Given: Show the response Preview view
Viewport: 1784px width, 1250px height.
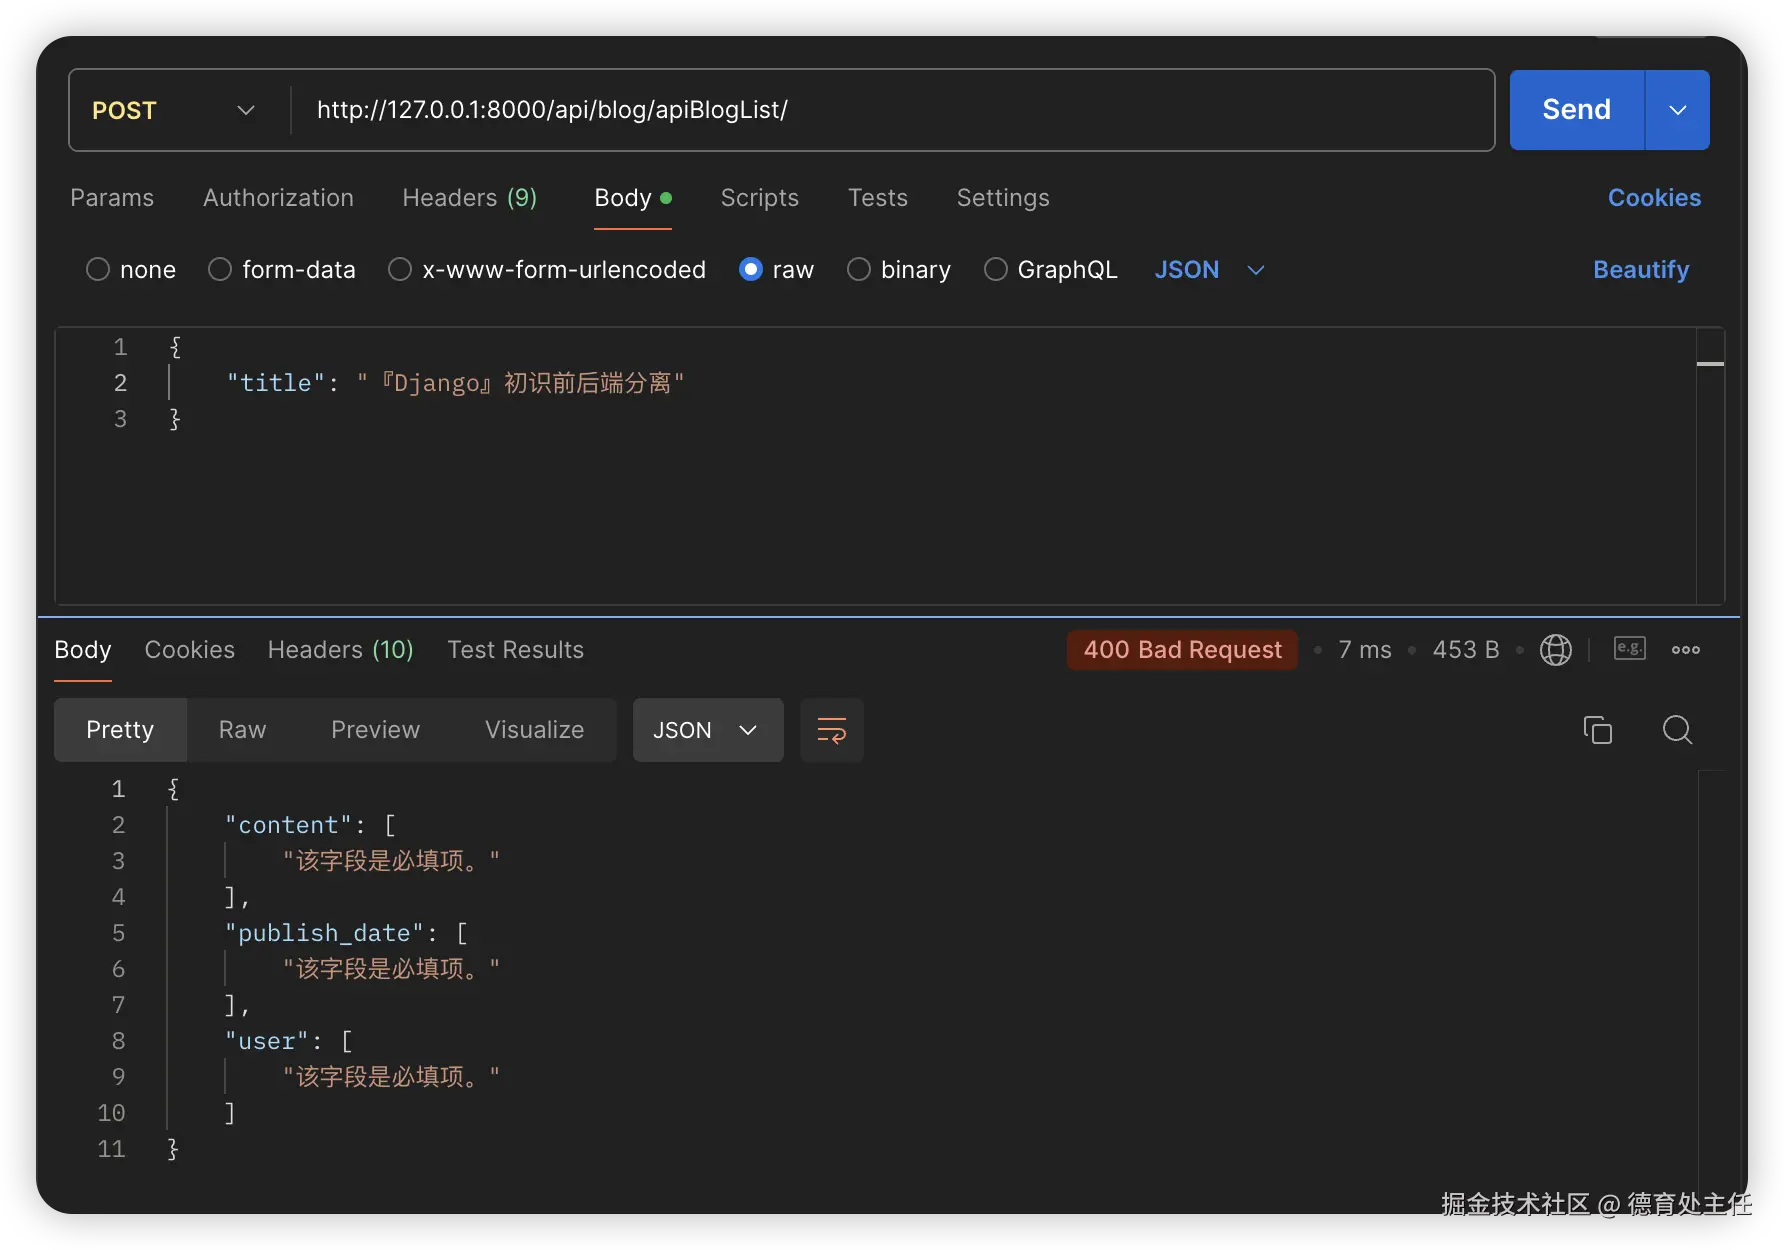Looking at the screenshot, I should coord(376,730).
